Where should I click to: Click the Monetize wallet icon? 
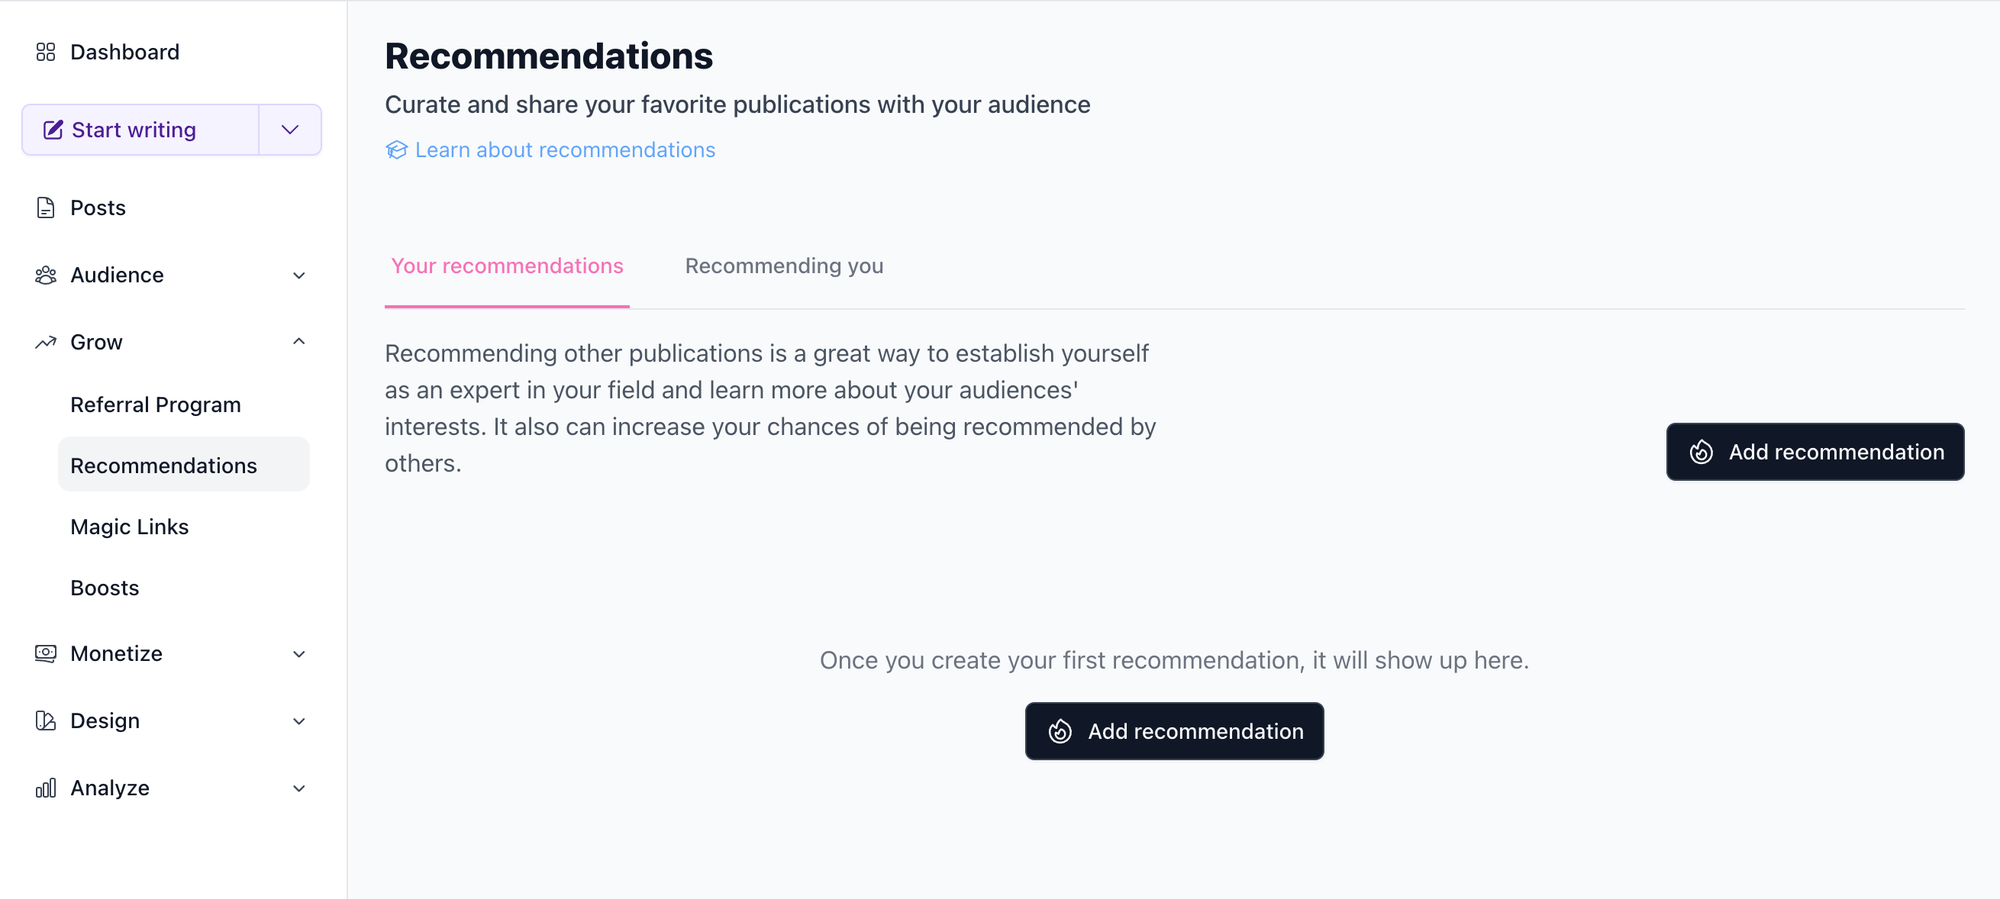(x=45, y=653)
